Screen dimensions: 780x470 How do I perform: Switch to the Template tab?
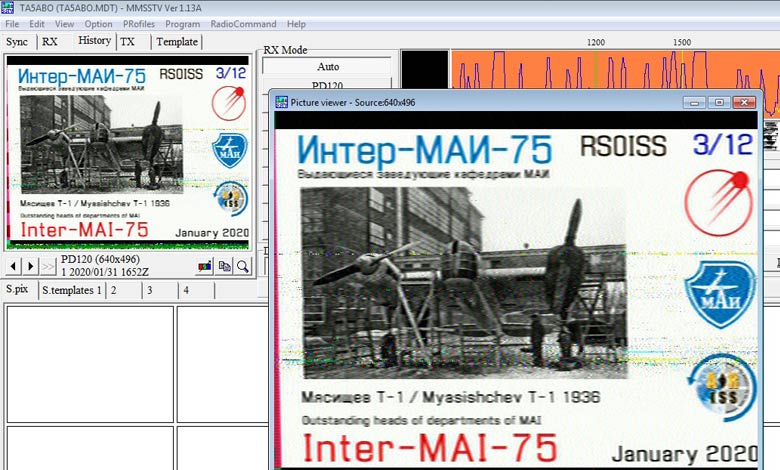[177, 42]
